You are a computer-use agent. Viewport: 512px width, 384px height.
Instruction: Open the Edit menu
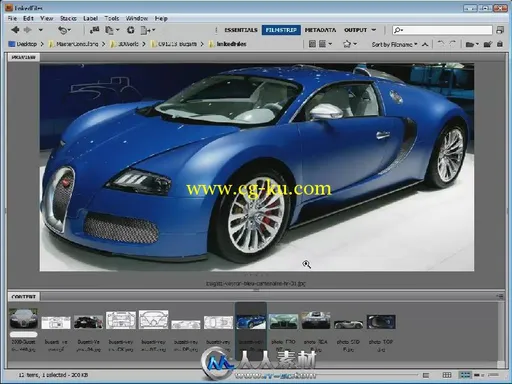click(x=28, y=18)
